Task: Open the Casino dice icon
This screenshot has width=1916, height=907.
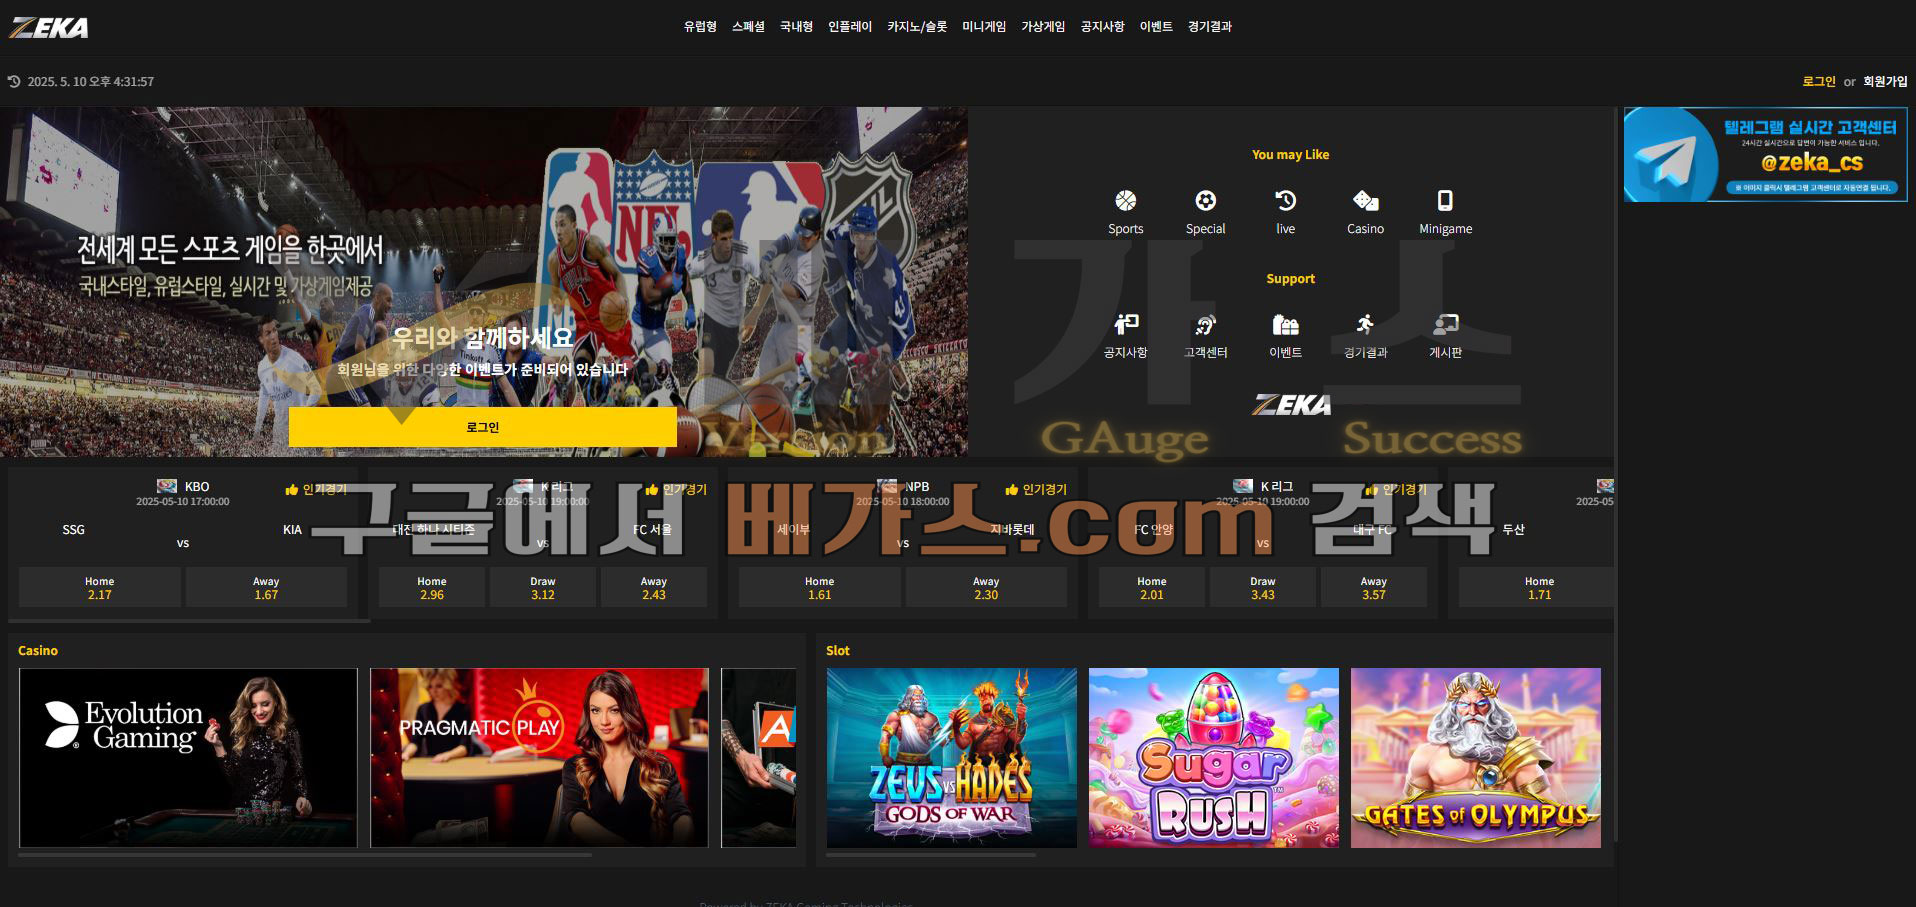Action: coord(1365,201)
